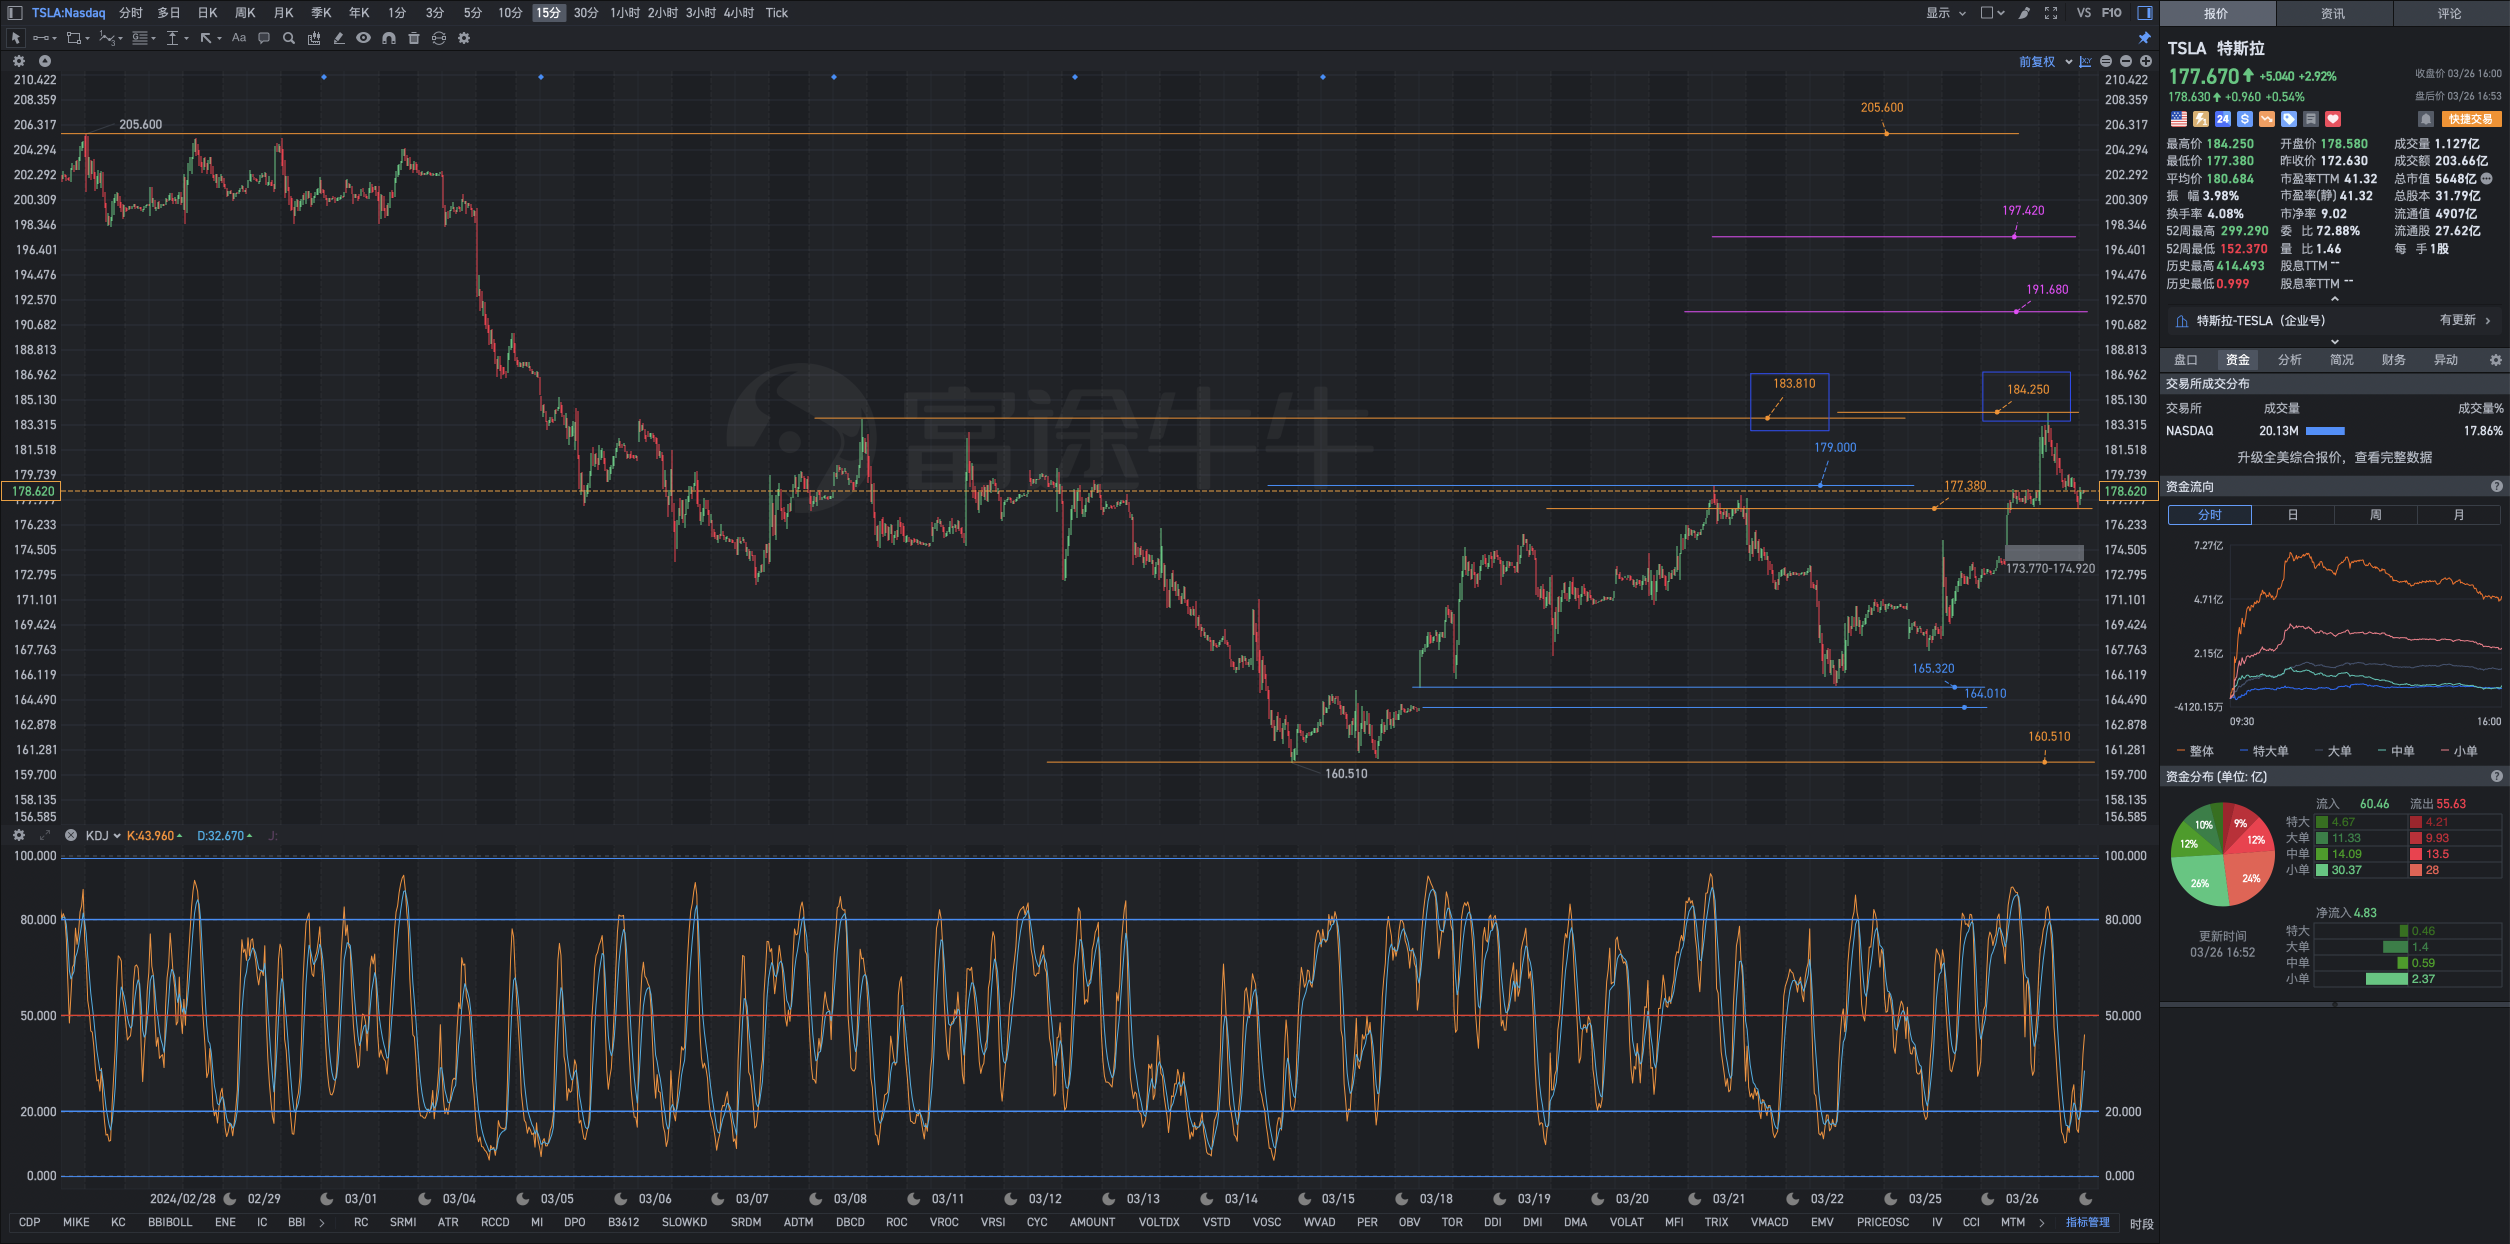This screenshot has width=2510, height=1244.
Task: Open main chart settings gear
Action: pyautogui.click(x=18, y=61)
